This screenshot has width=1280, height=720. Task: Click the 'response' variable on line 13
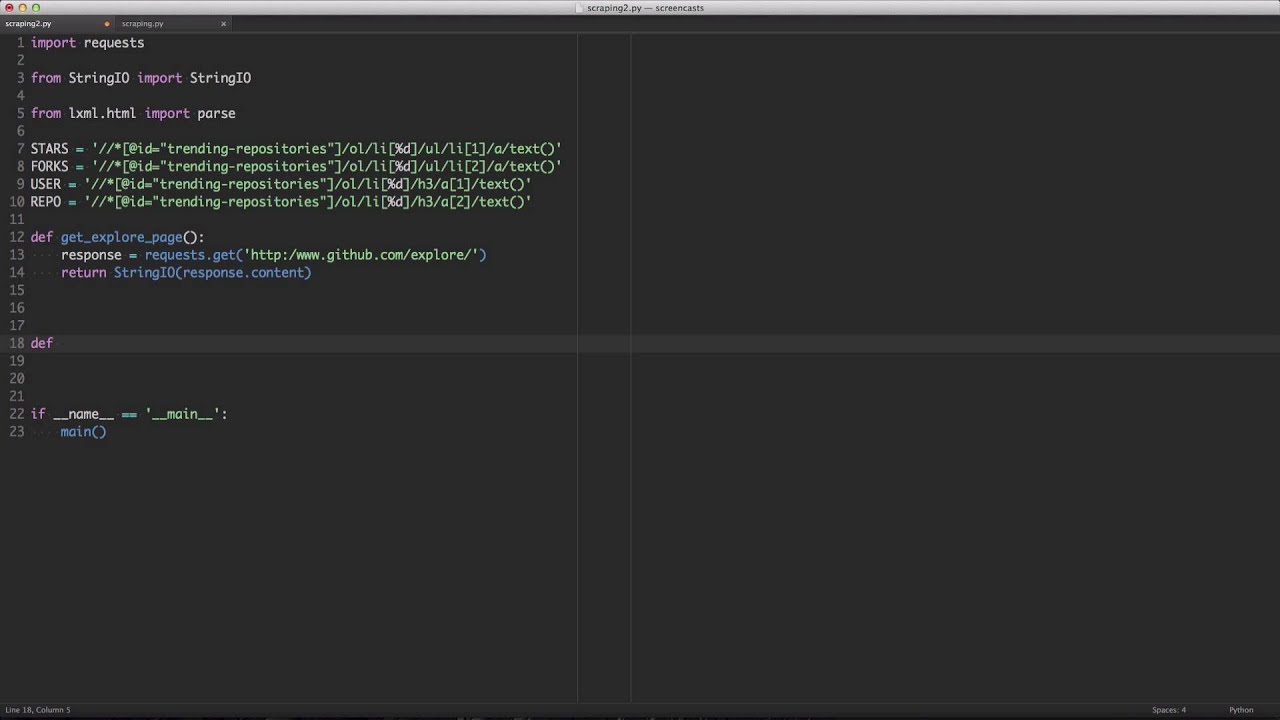tap(91, 255)
